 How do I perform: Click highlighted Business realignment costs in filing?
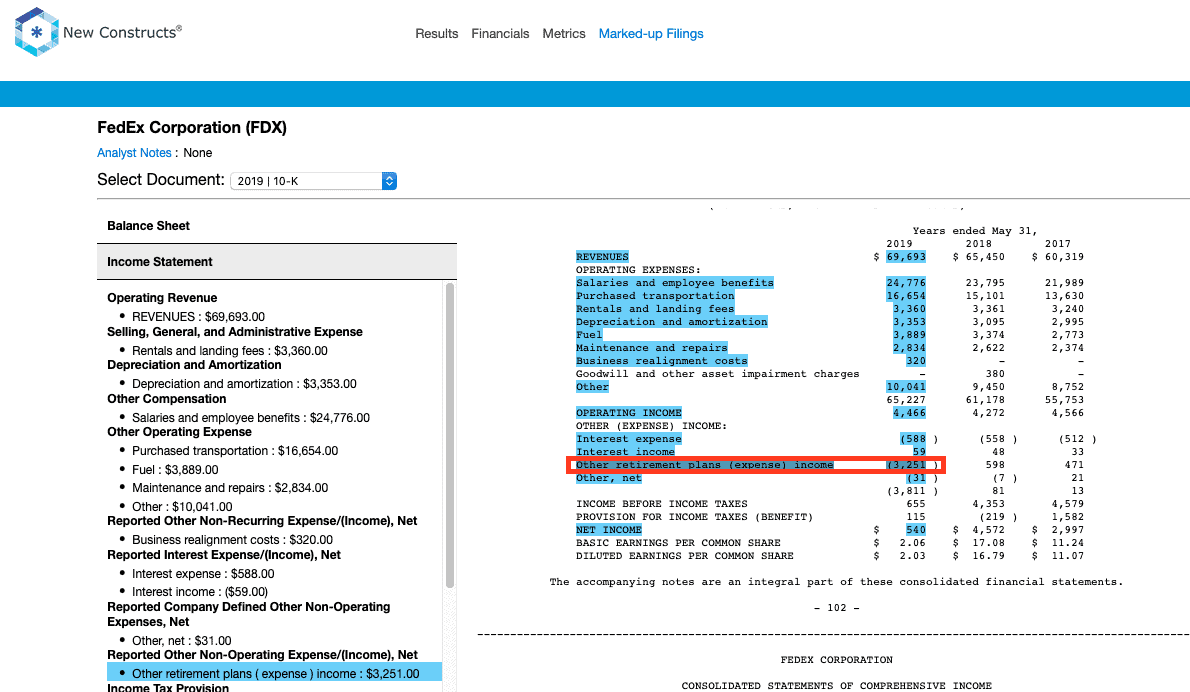[x=661, y=360]
